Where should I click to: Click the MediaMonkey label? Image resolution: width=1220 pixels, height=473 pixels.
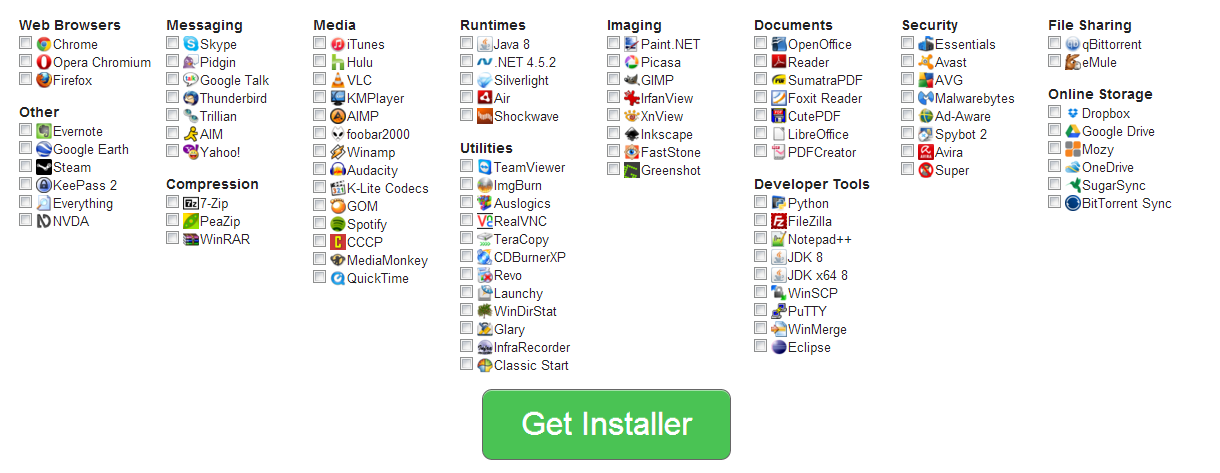point(387,260)
